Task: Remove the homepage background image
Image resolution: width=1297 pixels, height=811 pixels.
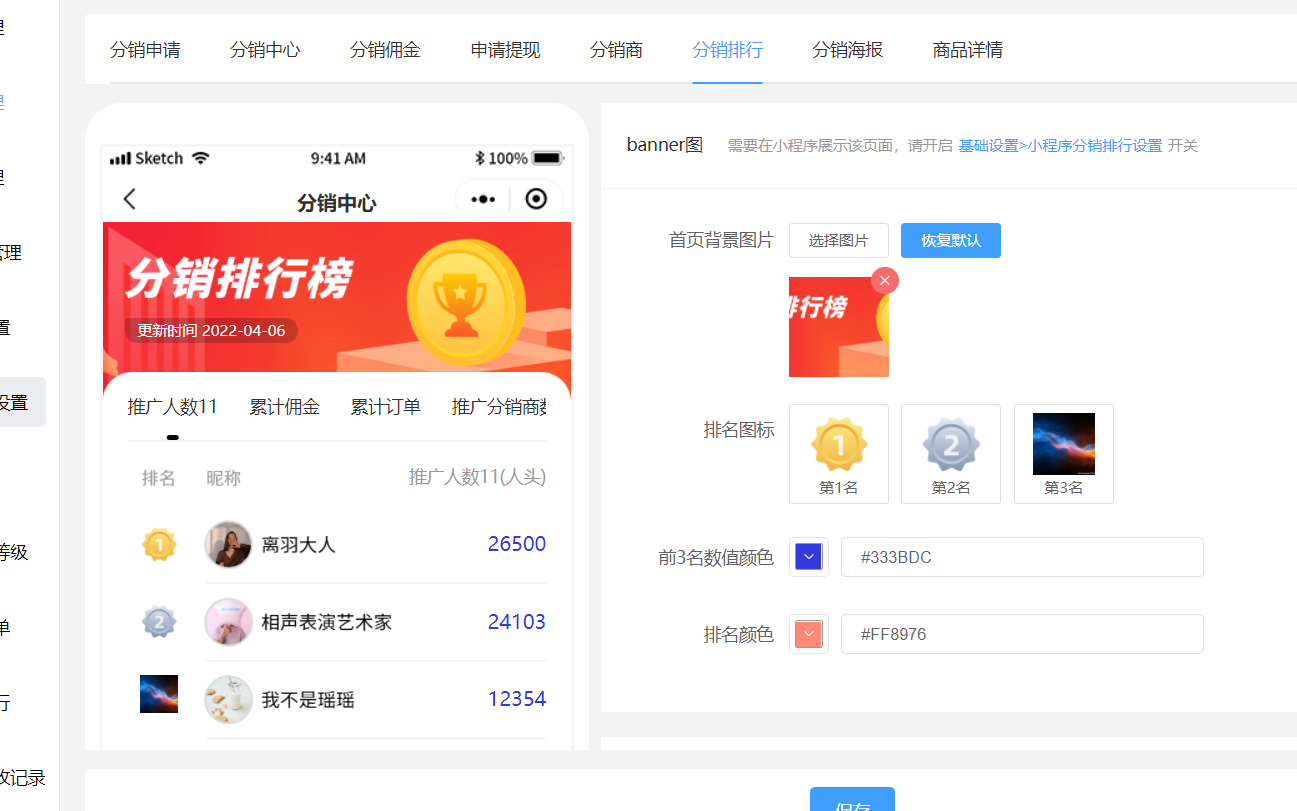Action: 885,281
